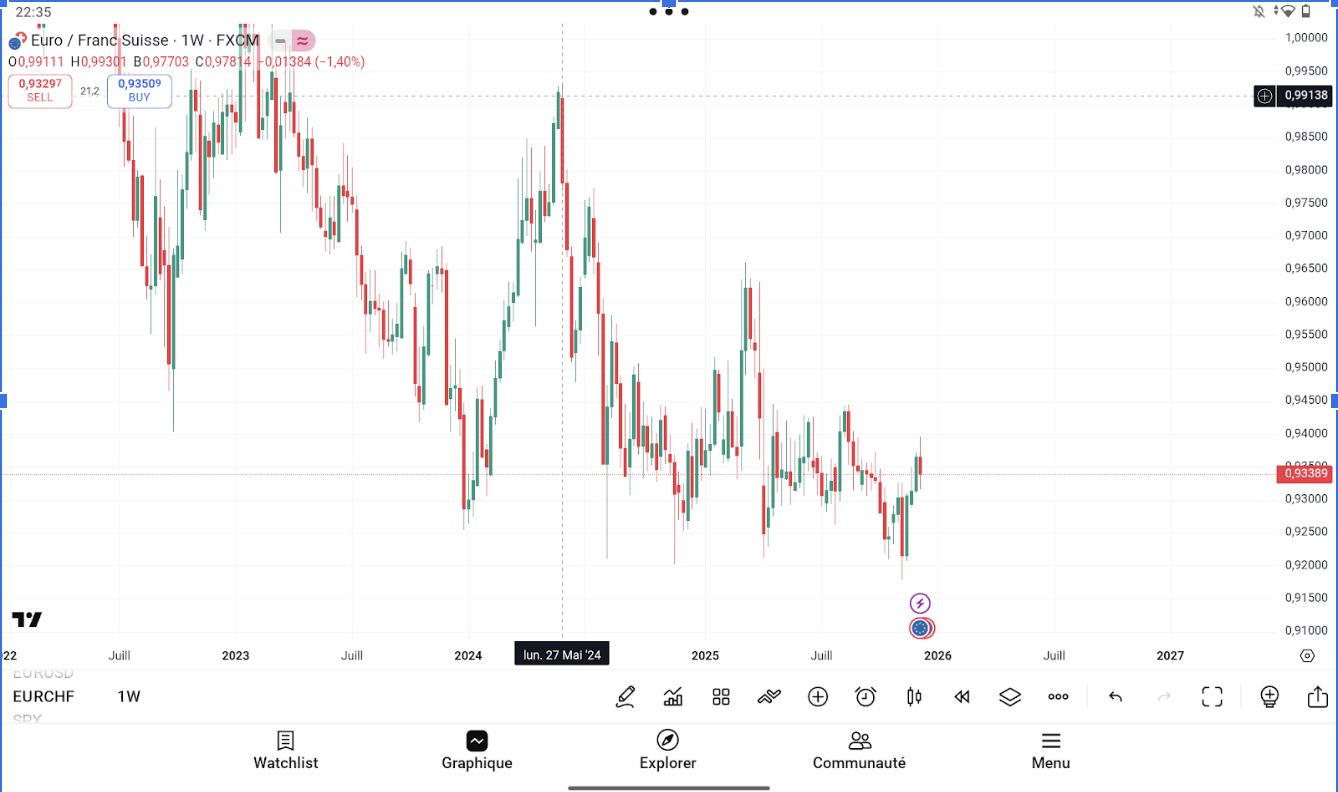Undo the last action with back arrow

1116,697
